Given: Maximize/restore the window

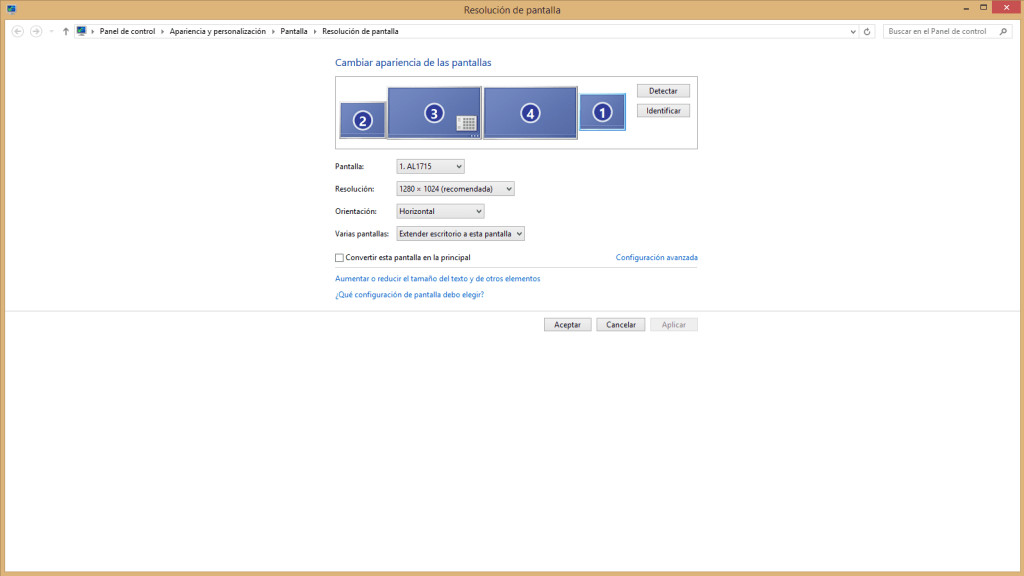Looking at the screenshot, I should (x=984, y=8).
